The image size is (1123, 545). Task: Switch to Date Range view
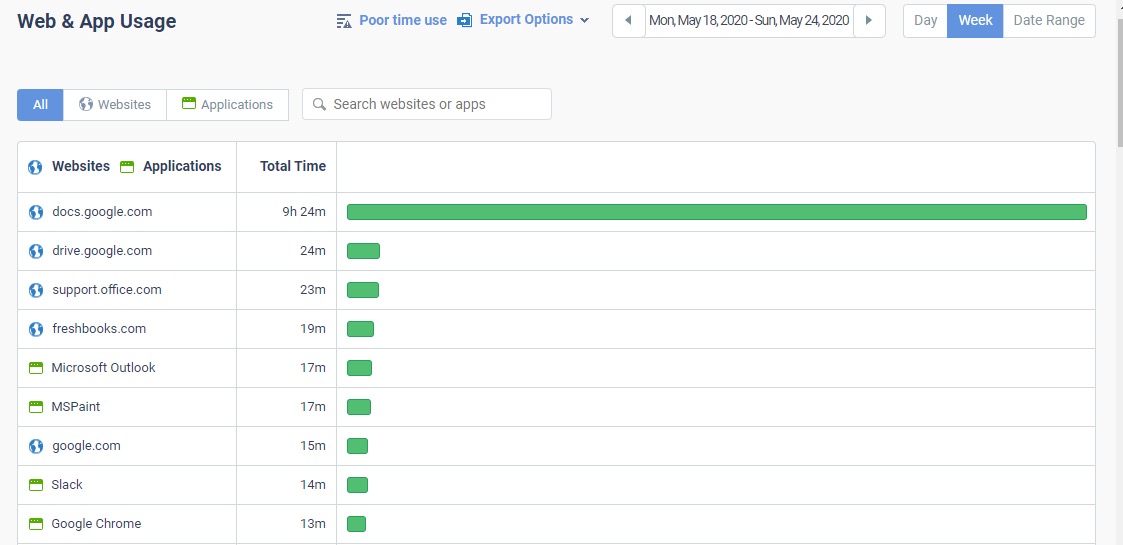(1049, 21)
